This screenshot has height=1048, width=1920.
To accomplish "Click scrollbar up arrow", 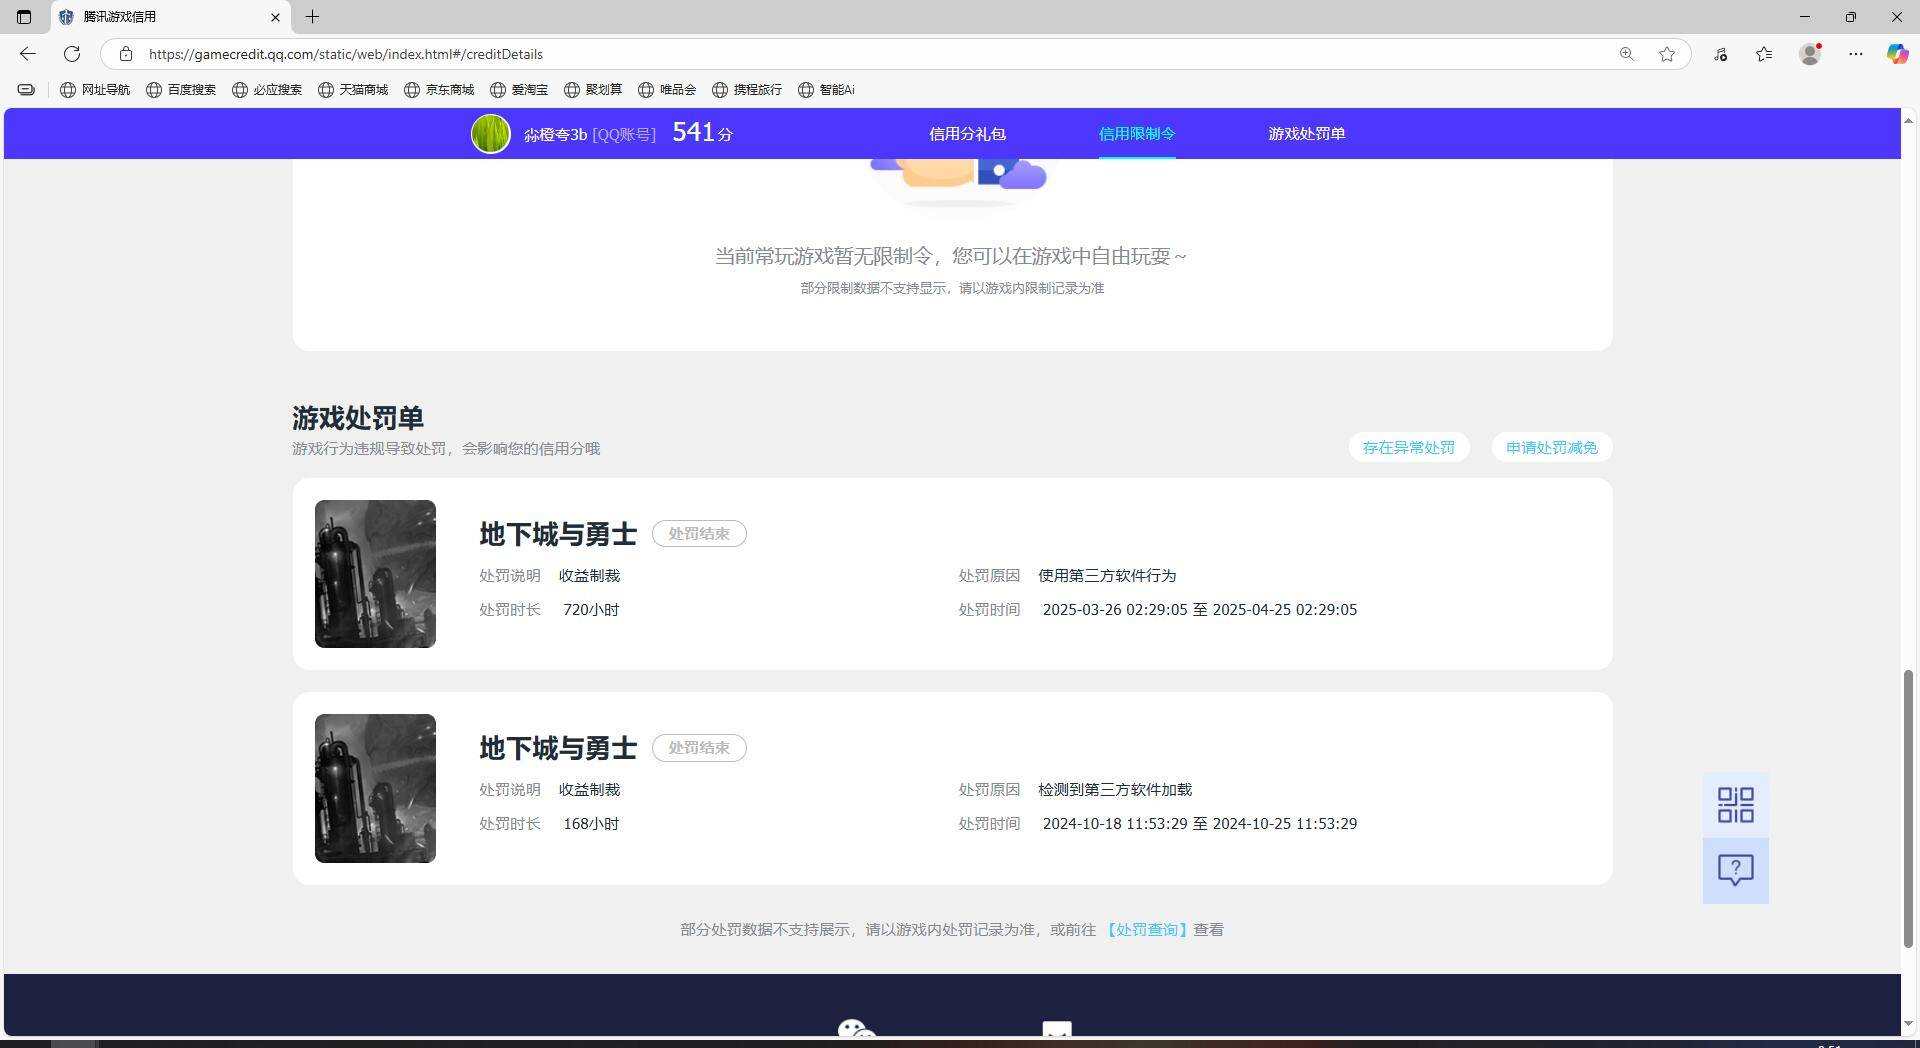I will [1908, 120].
